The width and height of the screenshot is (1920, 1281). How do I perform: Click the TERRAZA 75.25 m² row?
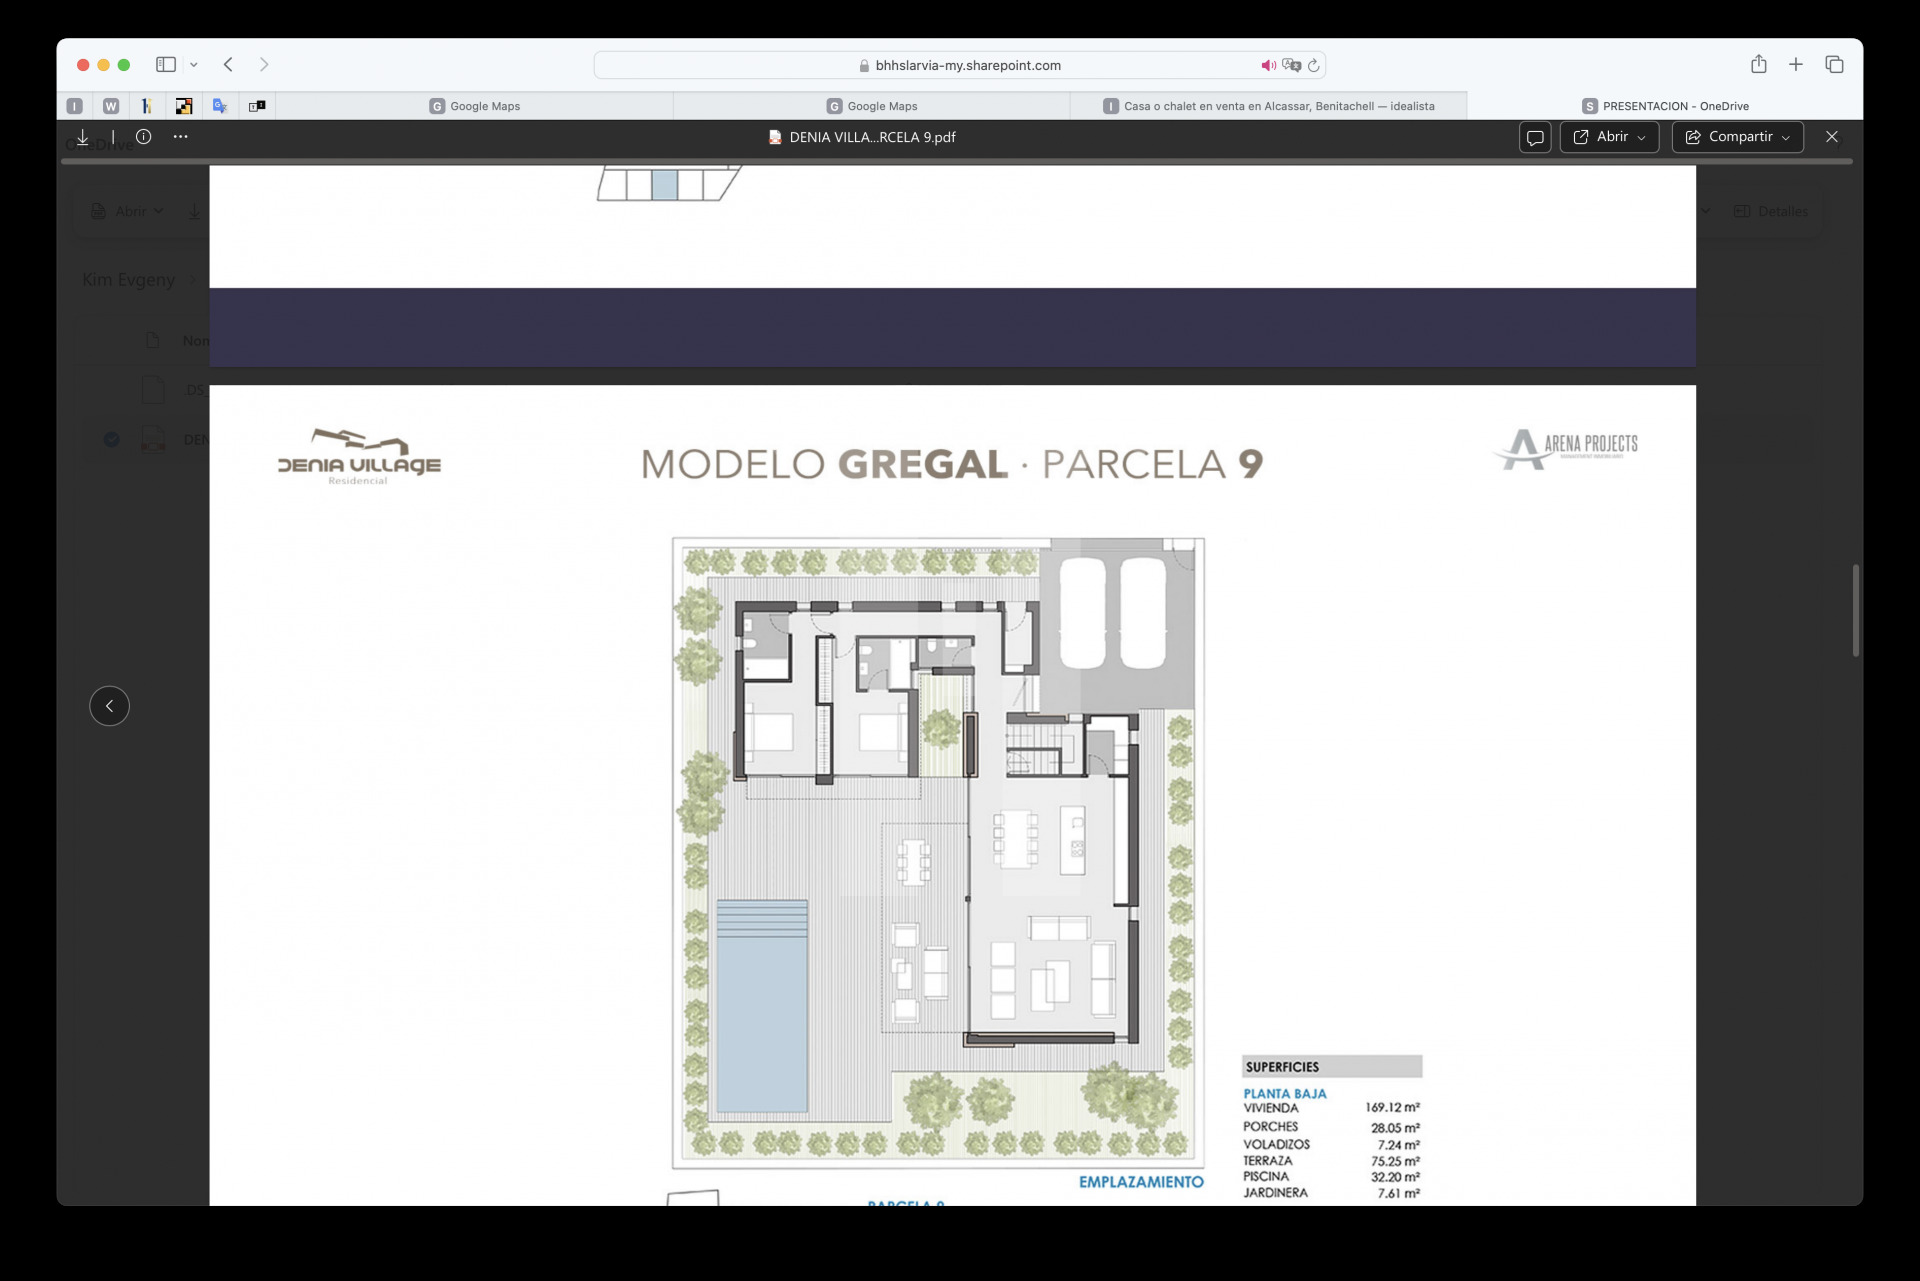pos(1332,1161)
